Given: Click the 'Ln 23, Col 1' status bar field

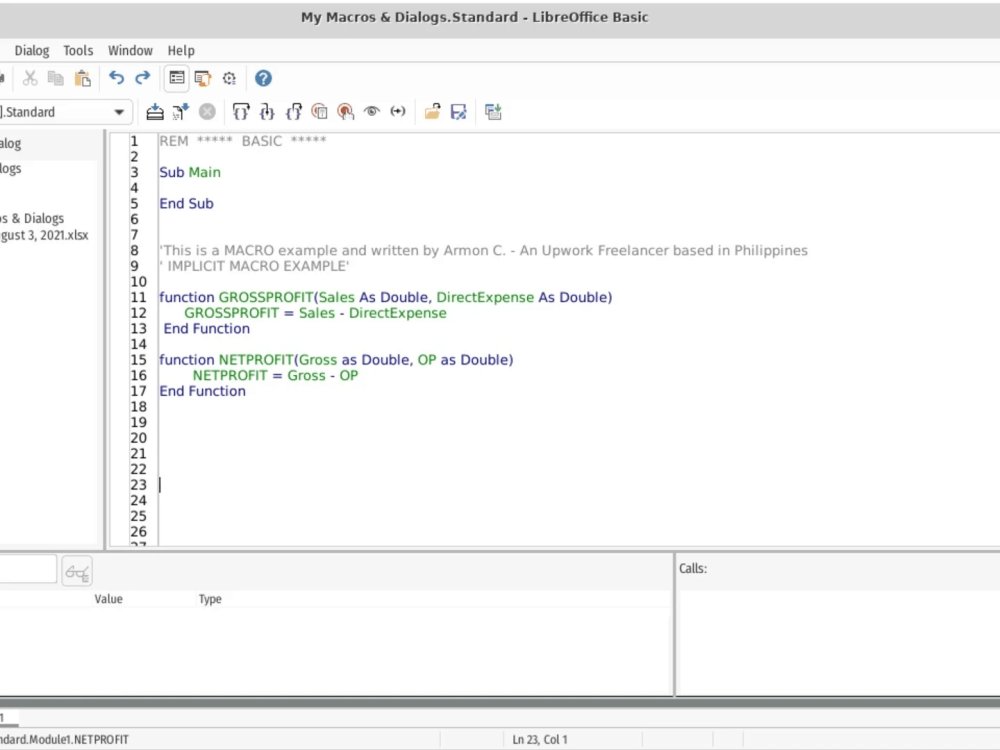Looking at the screenshot, I should (540, 739).
